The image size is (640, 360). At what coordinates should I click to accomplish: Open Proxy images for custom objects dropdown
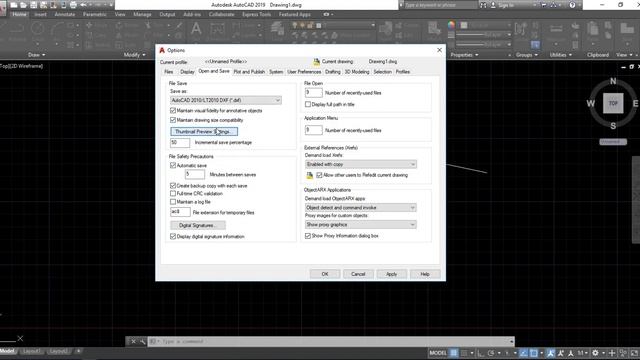361,224
